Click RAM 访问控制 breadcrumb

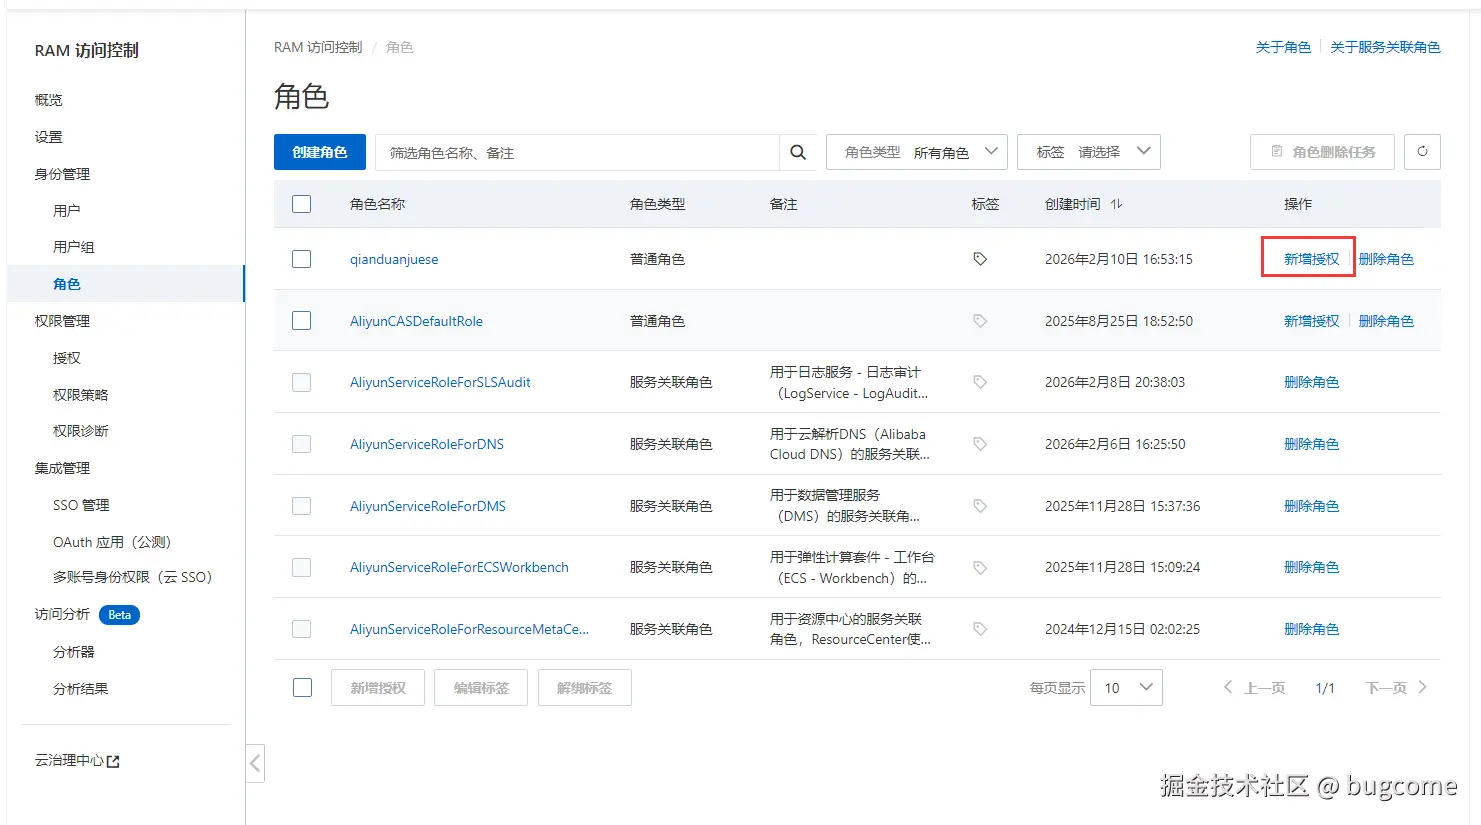tap(318, 47)
